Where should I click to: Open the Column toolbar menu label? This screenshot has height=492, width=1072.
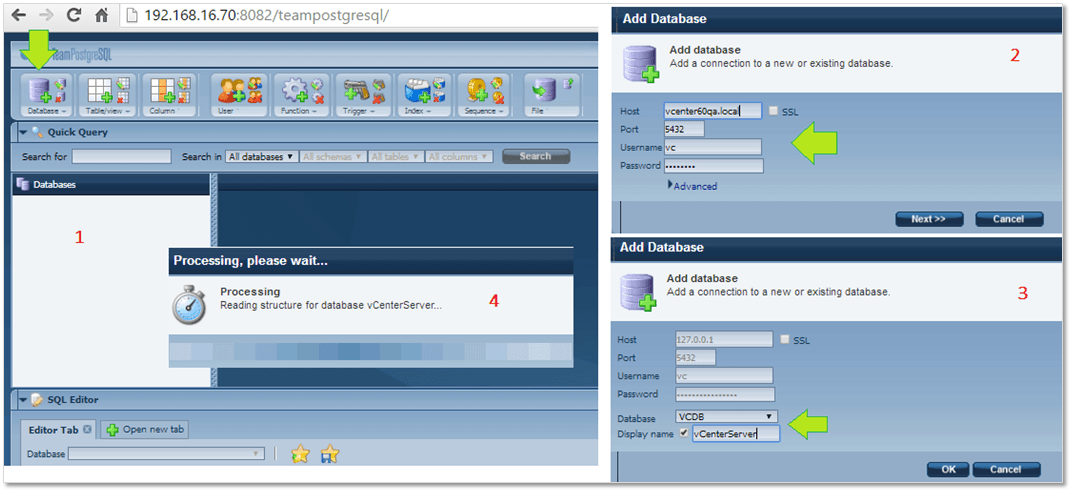(x=164, y=111)
